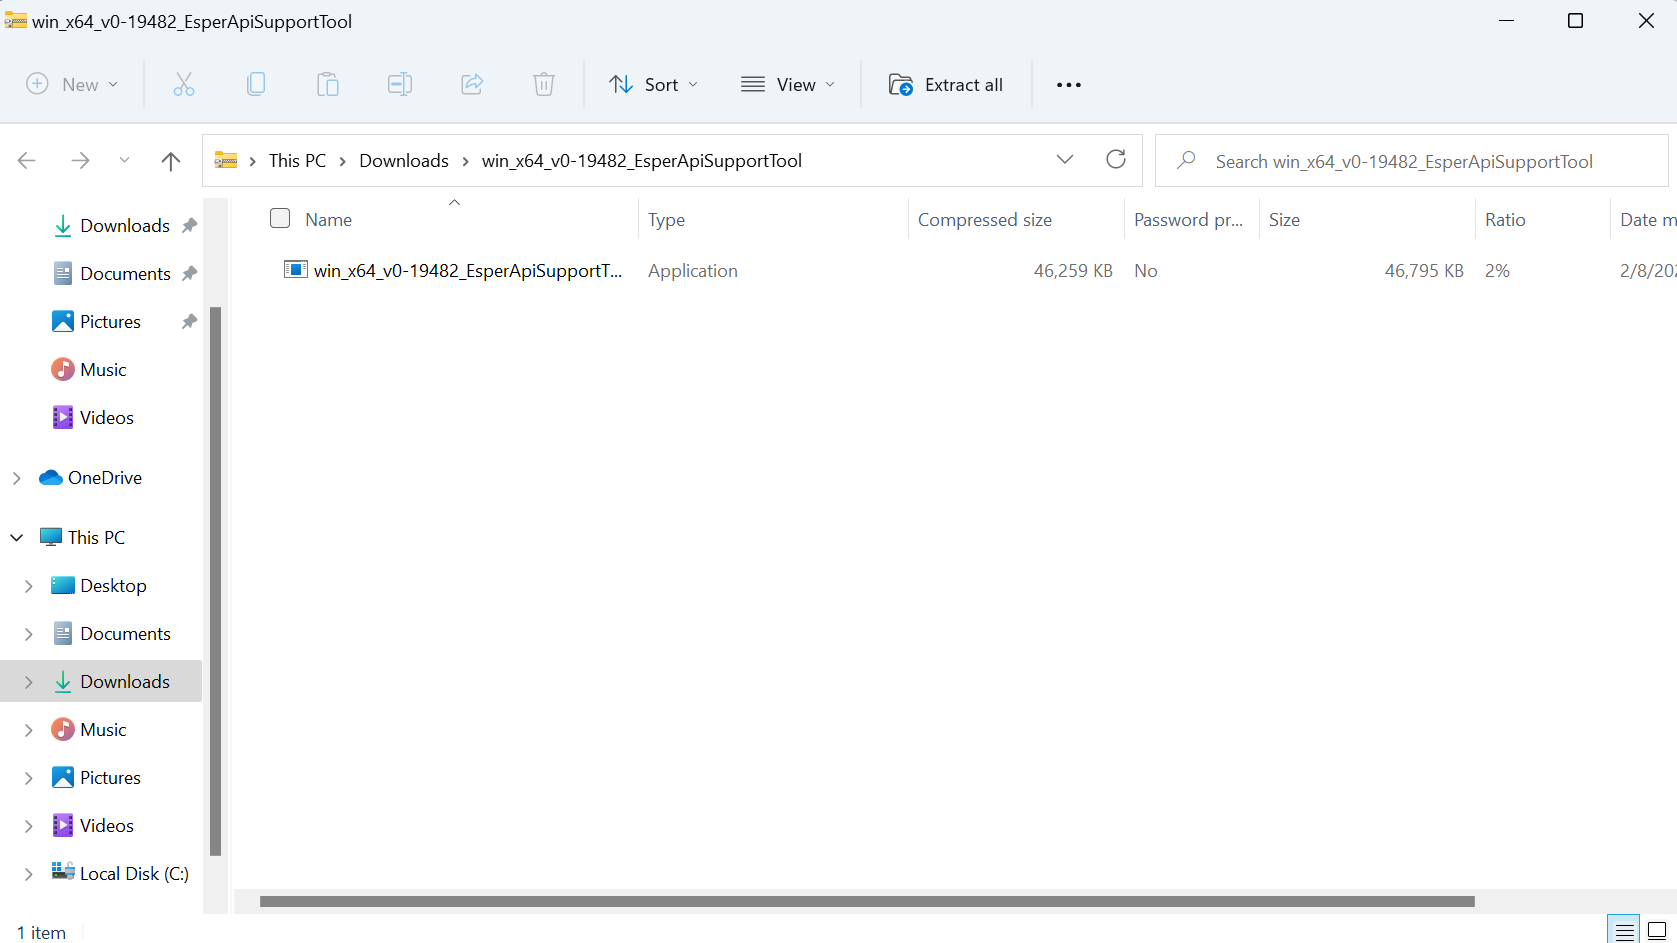Cut the selected item

[x=184, y=84]
